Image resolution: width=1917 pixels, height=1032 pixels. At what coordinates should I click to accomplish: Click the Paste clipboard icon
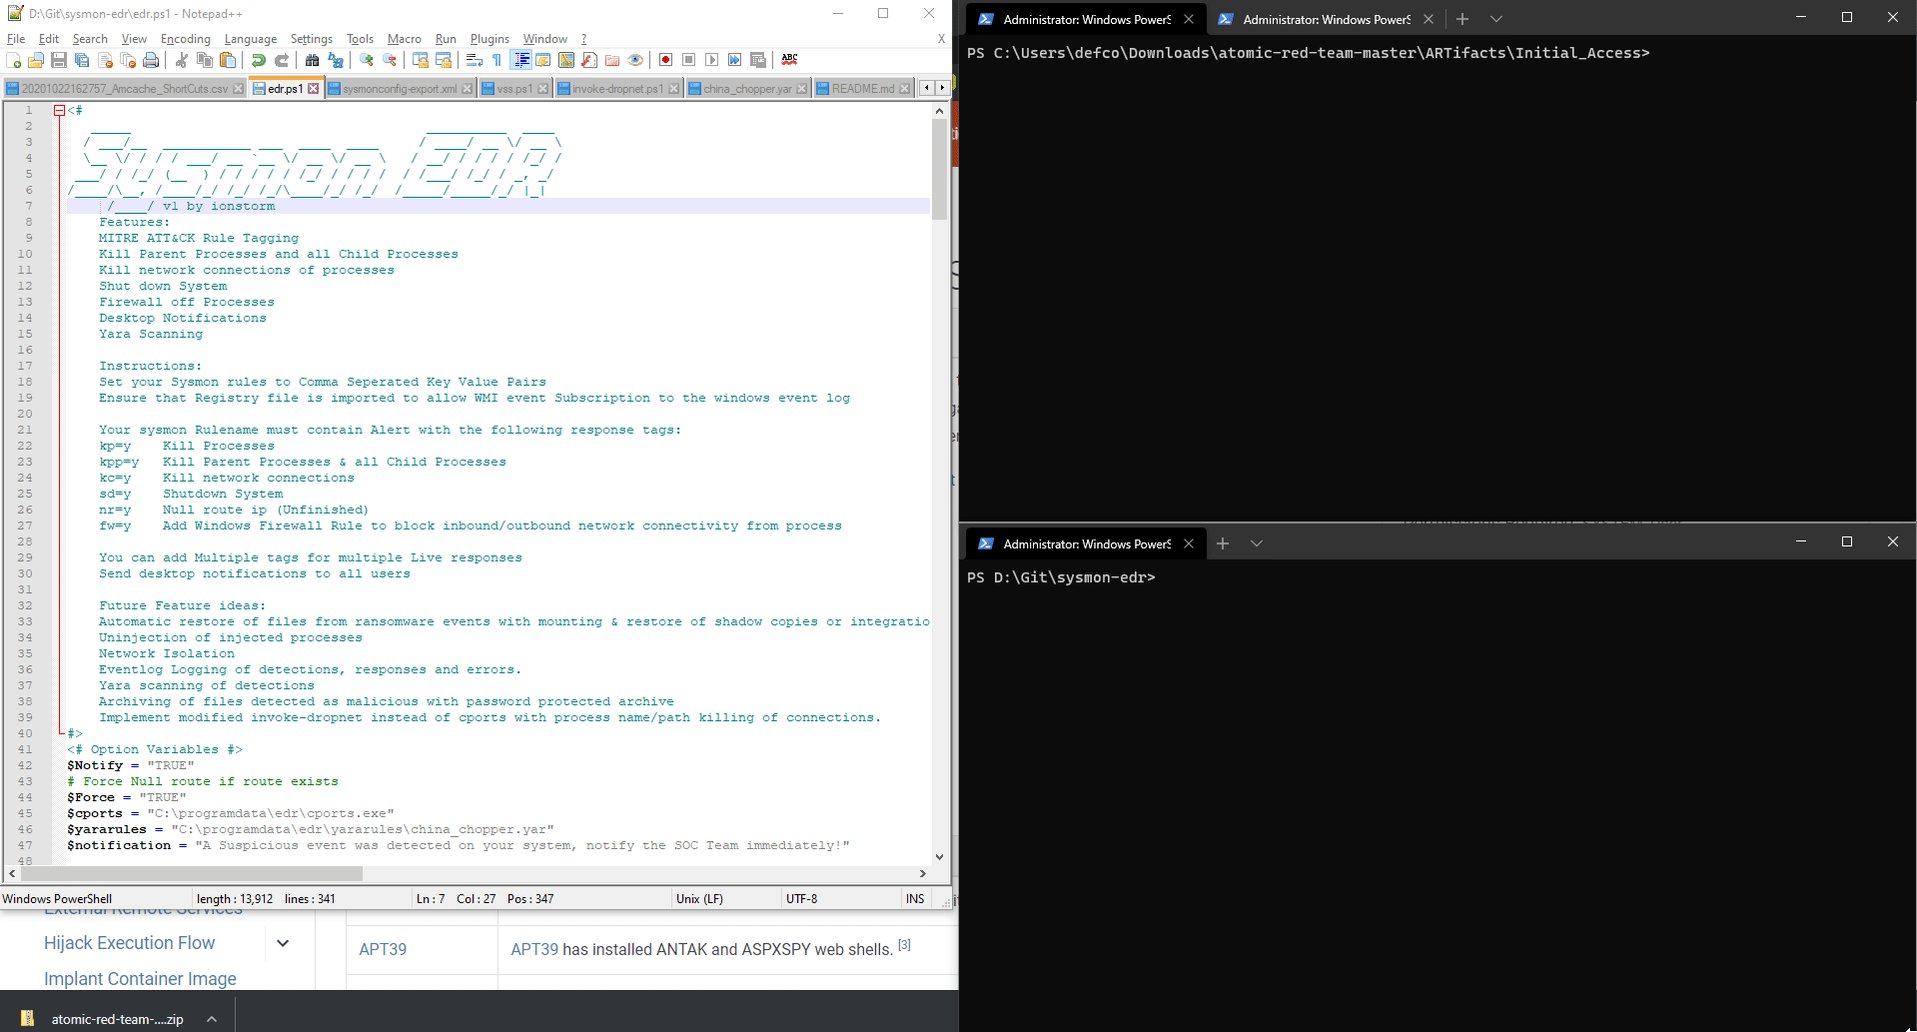pyautogui.click(x=228, y=60)
